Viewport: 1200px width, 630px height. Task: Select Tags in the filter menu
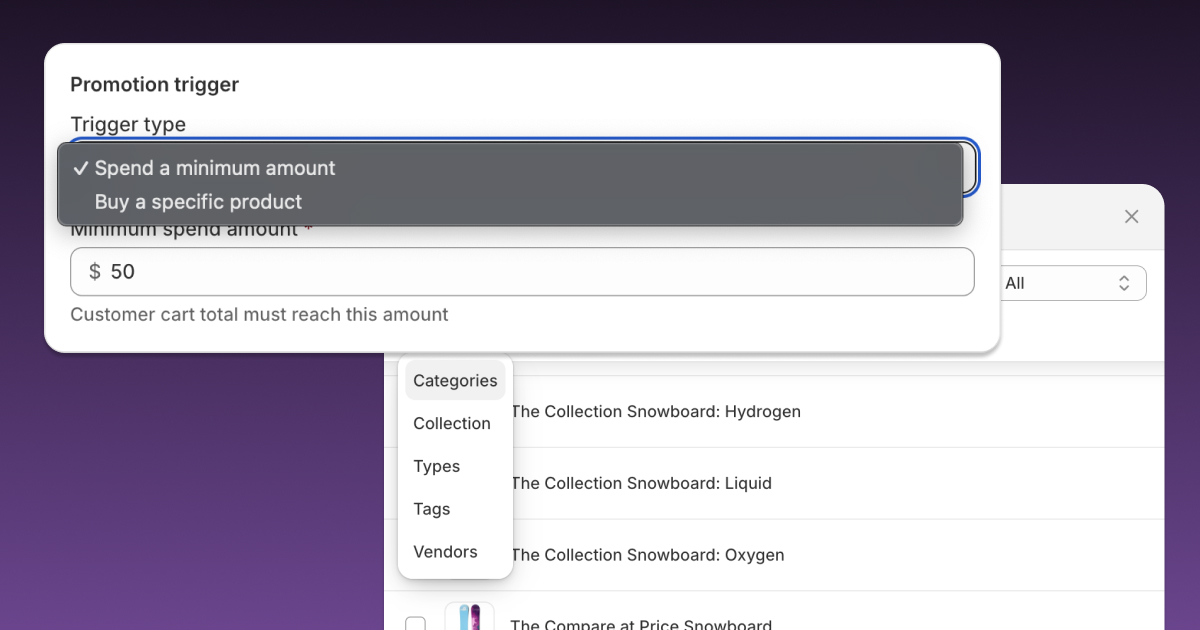(x=432, y=509)
